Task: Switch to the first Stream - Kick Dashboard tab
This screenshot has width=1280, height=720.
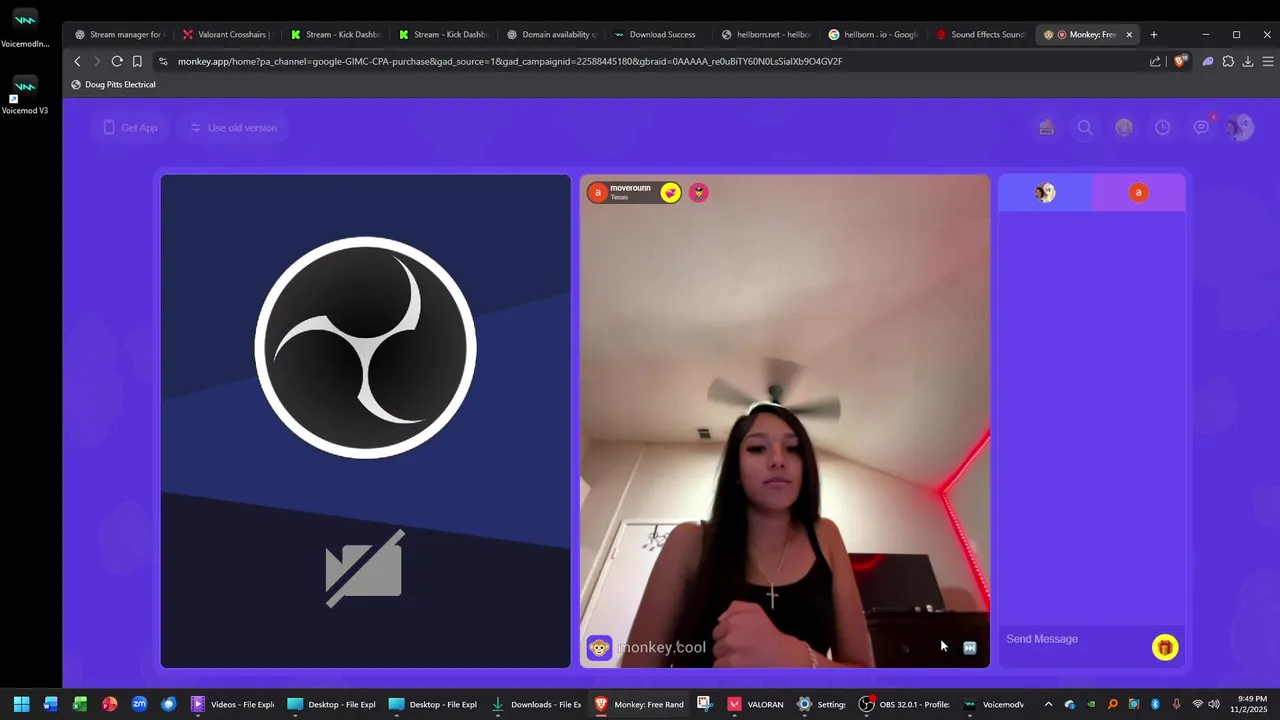Action: 334,34
